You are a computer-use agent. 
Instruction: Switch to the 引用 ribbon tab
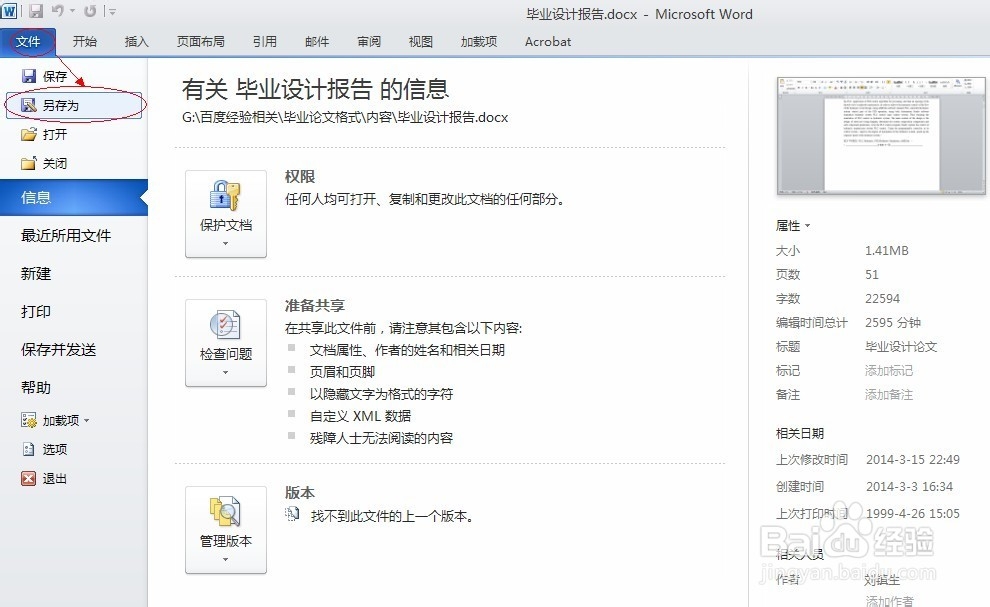click(265, 42)
